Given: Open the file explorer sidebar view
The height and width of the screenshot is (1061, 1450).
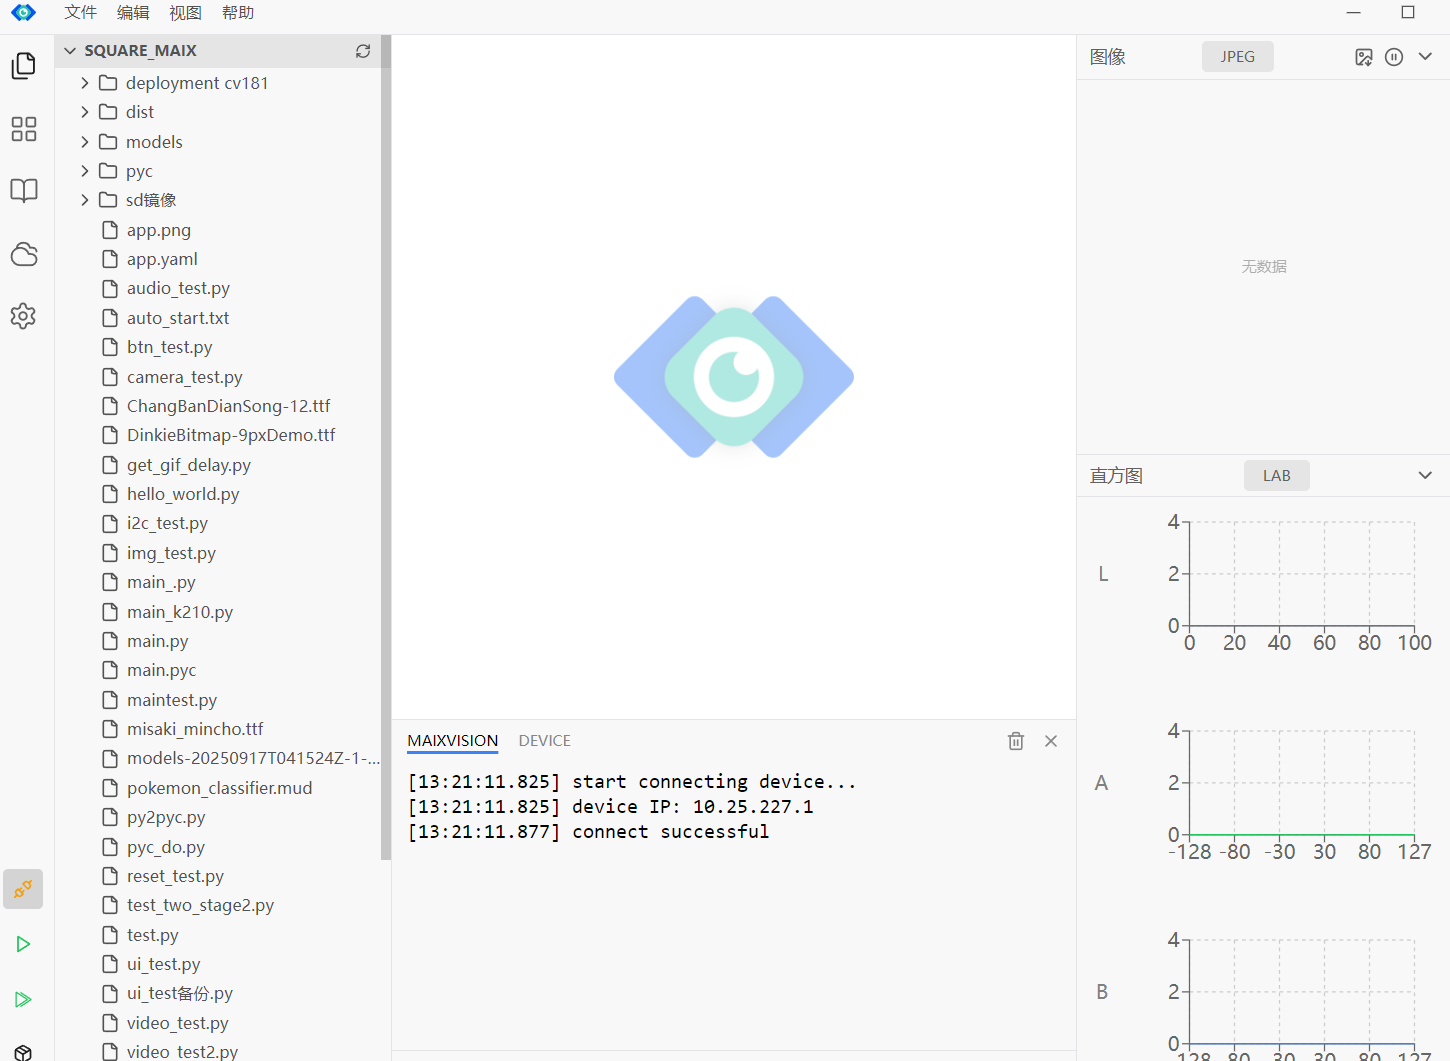Looking at the screenshot, I should (x=23, y=66).
